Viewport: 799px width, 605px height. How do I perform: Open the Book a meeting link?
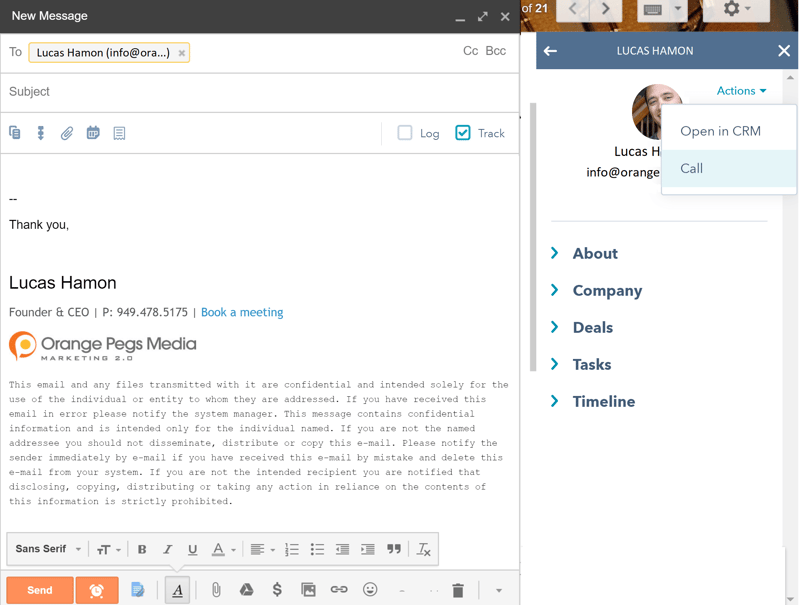[242, 312]
